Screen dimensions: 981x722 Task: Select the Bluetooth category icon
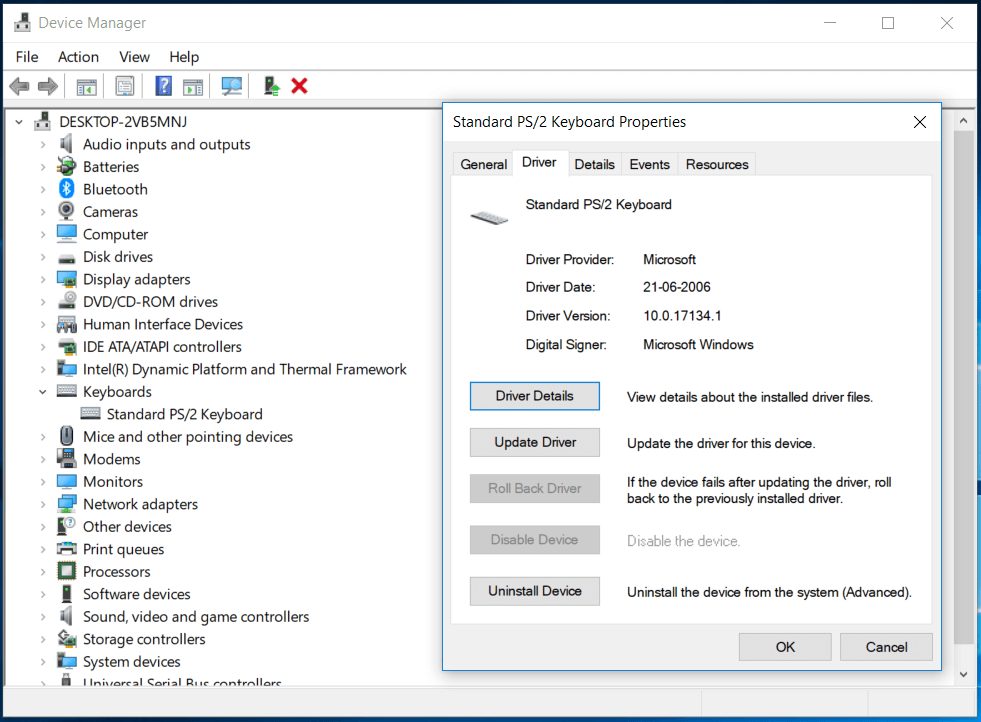click(x=66, y=189)
